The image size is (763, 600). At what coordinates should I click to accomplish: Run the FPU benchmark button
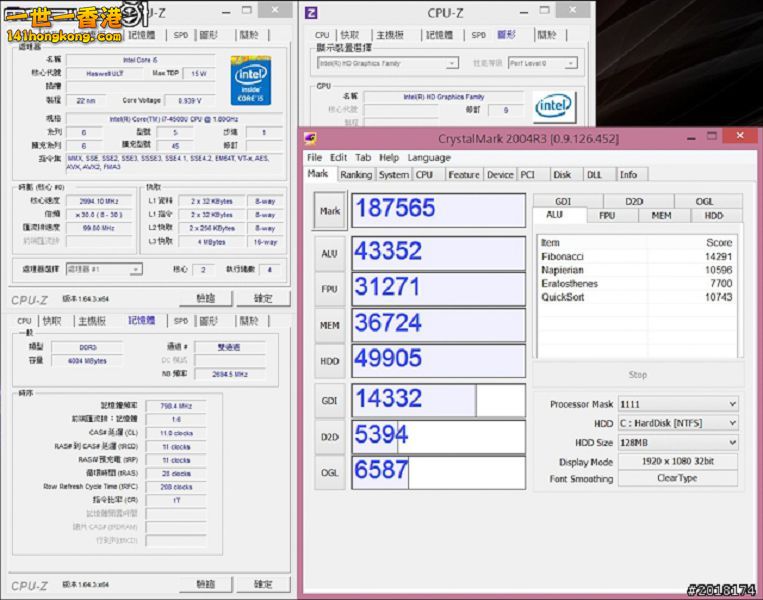point(330,289)
